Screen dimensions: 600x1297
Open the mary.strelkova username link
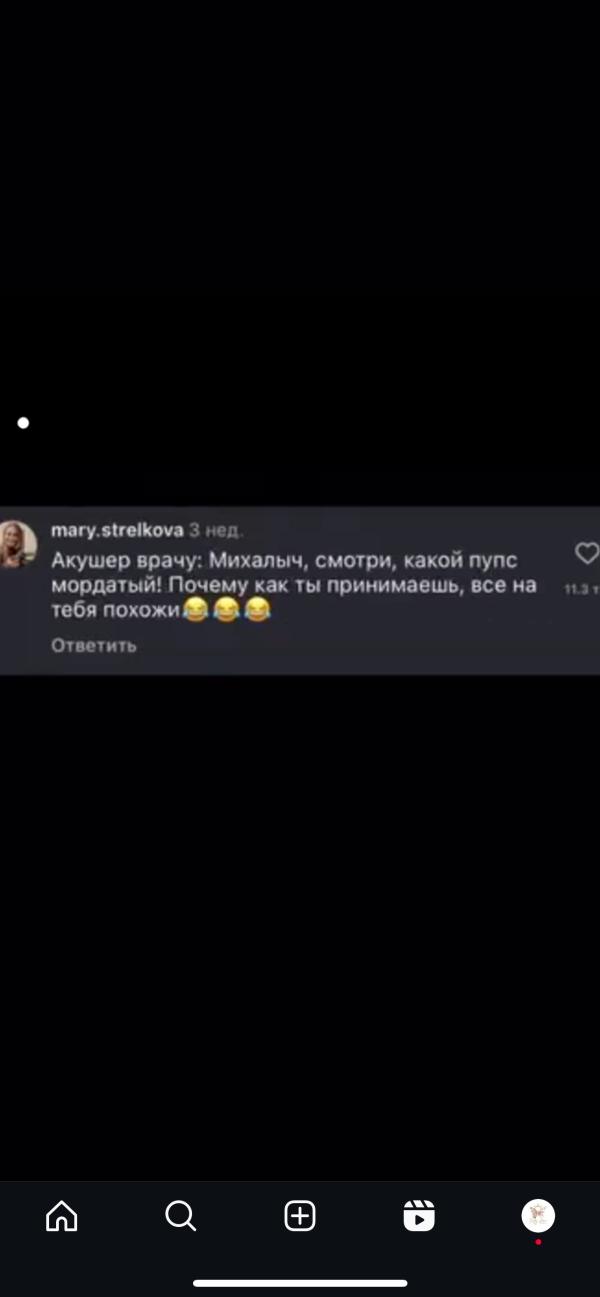tap(117, 530)
